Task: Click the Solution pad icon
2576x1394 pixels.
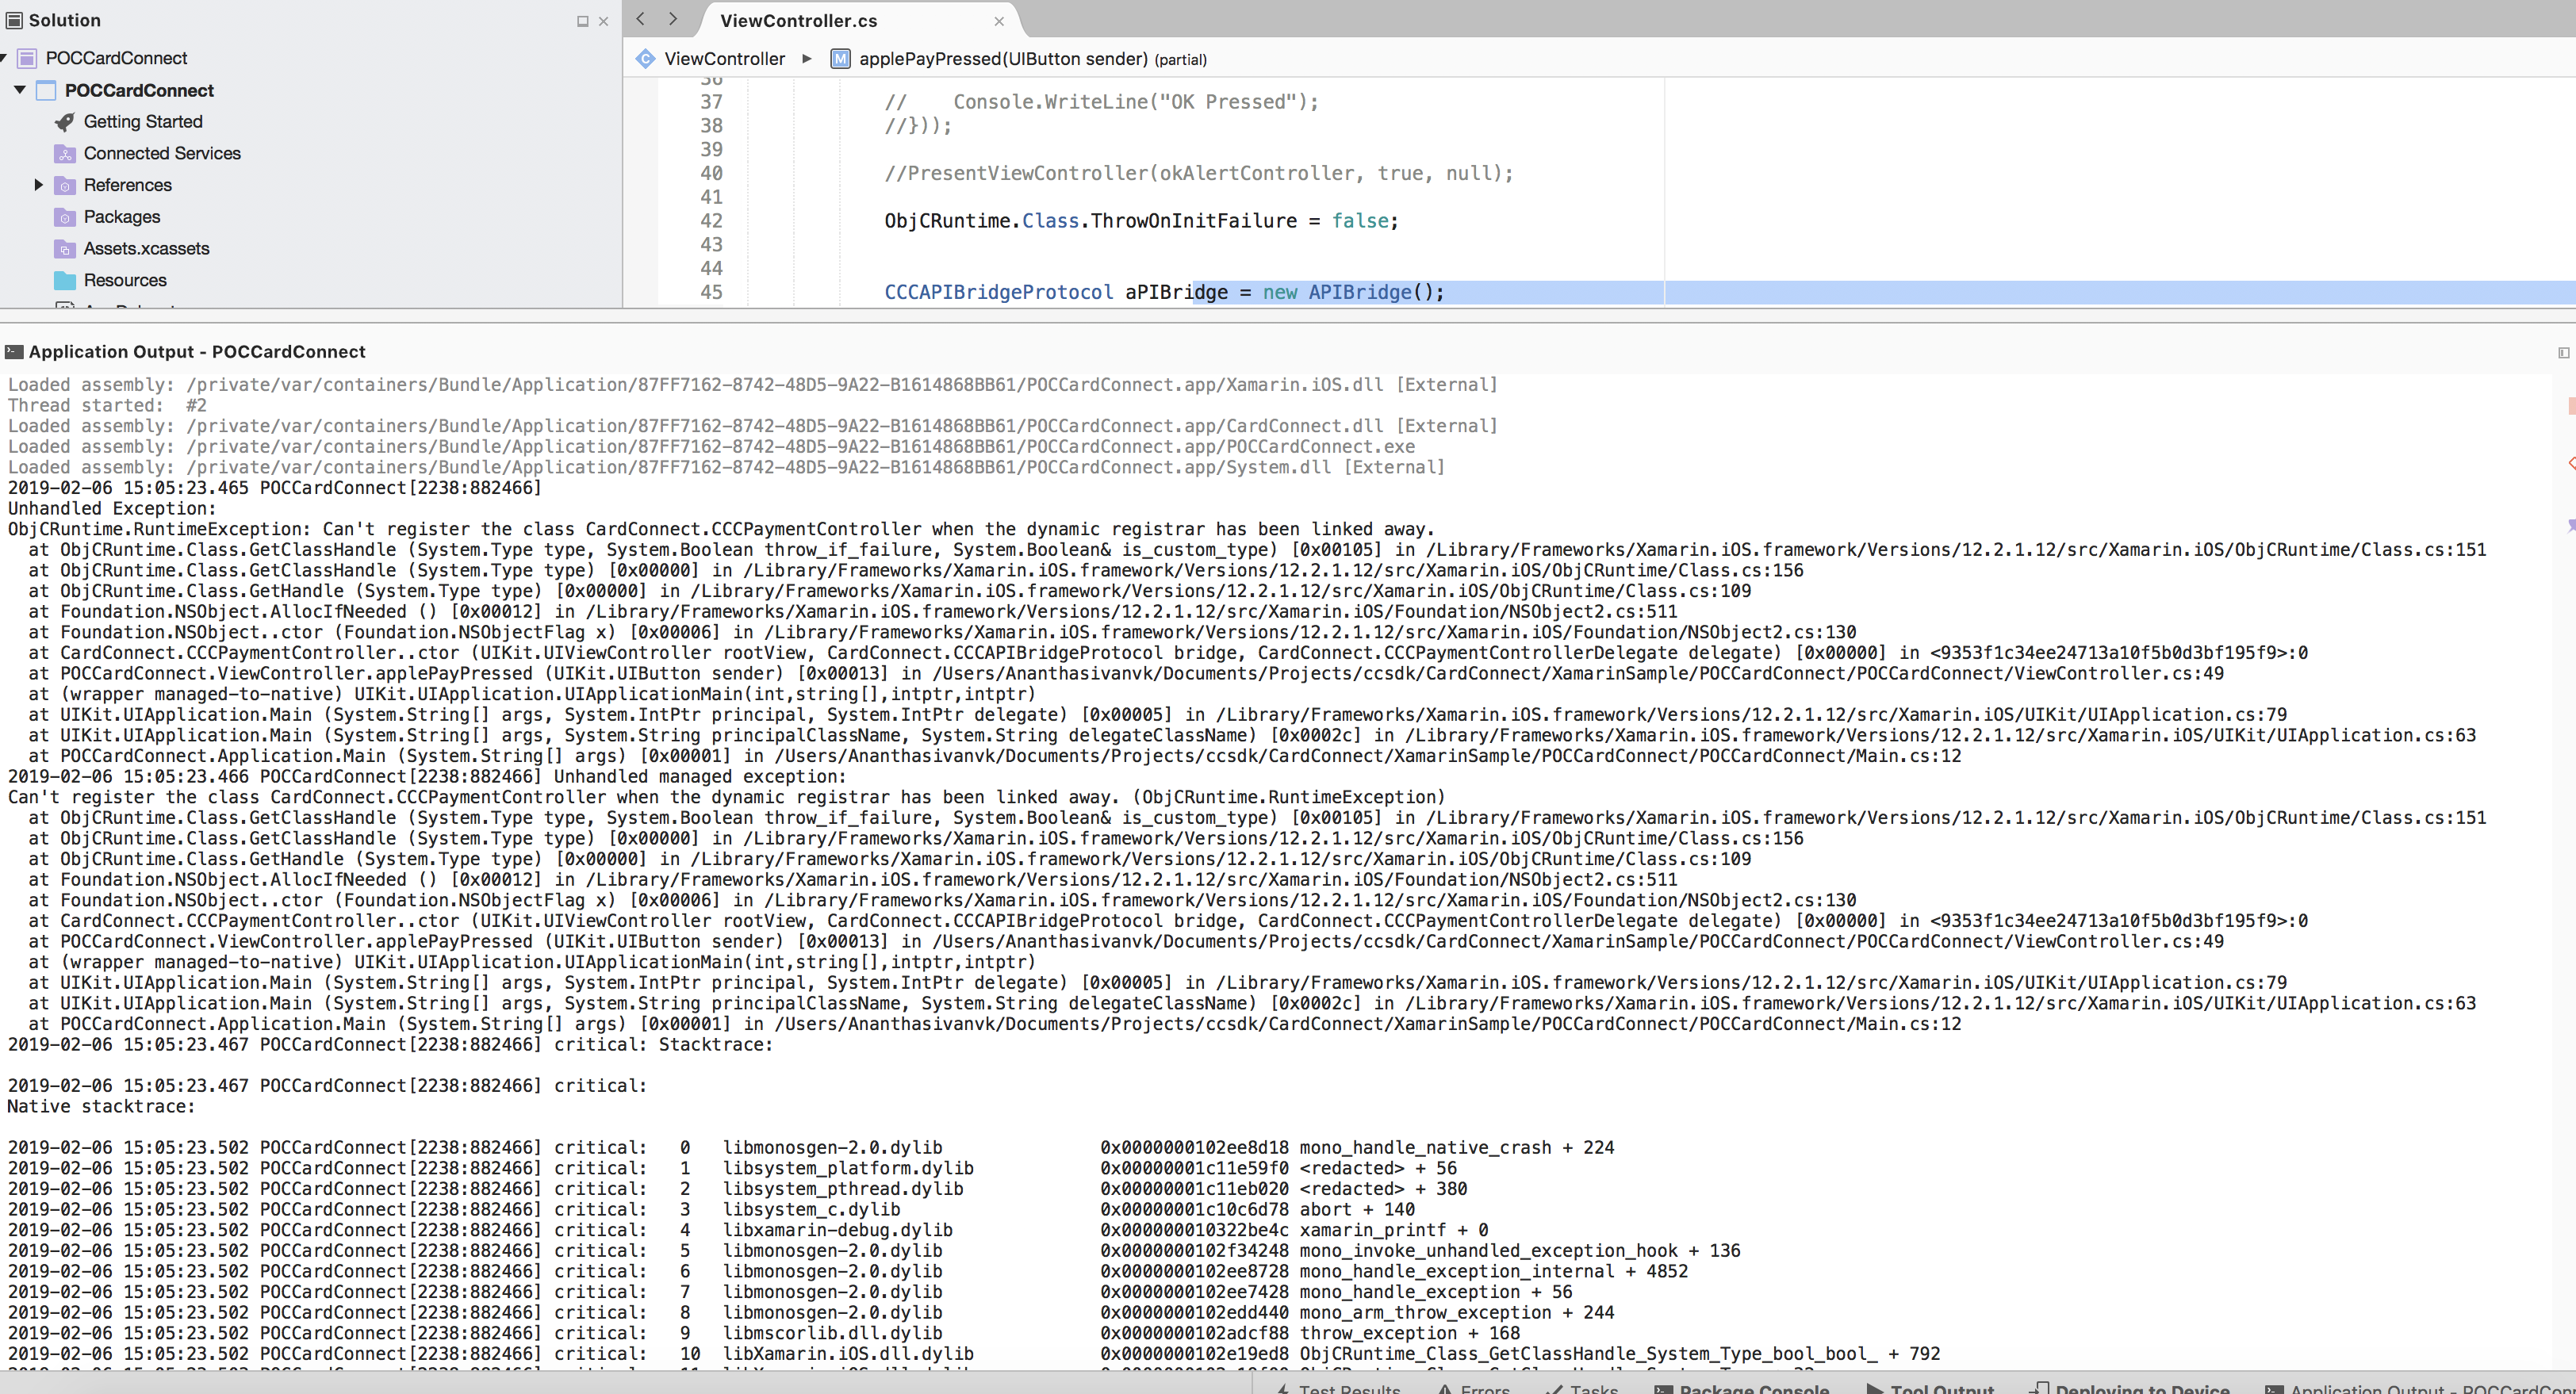Action: (x=14, y=20)
